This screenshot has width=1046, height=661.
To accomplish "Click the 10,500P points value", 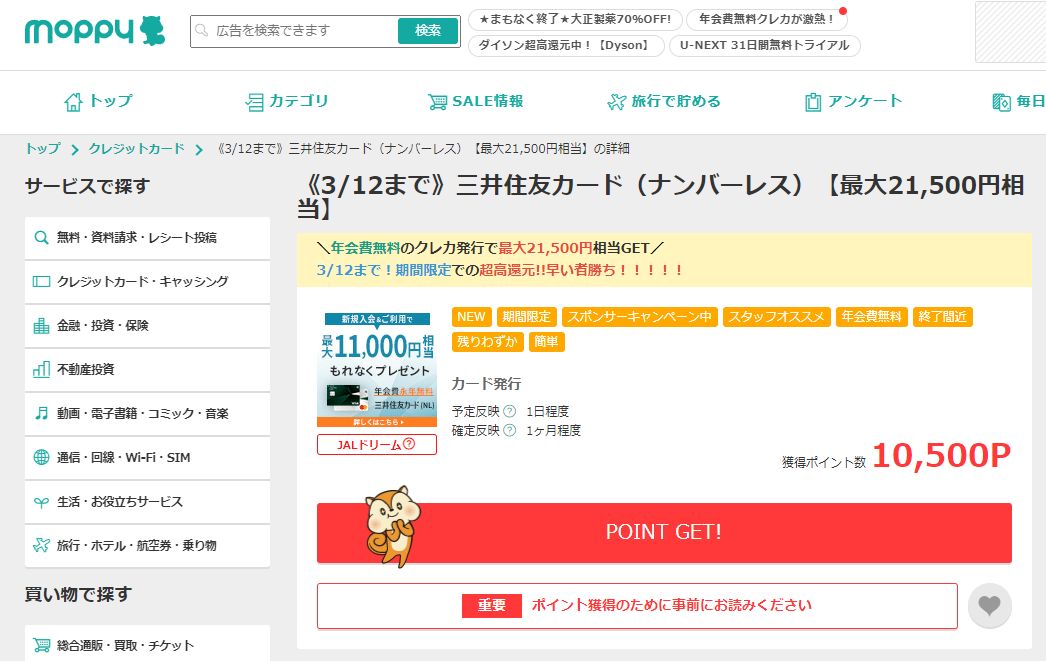I will pyautogui.click(x=941, y=456).
